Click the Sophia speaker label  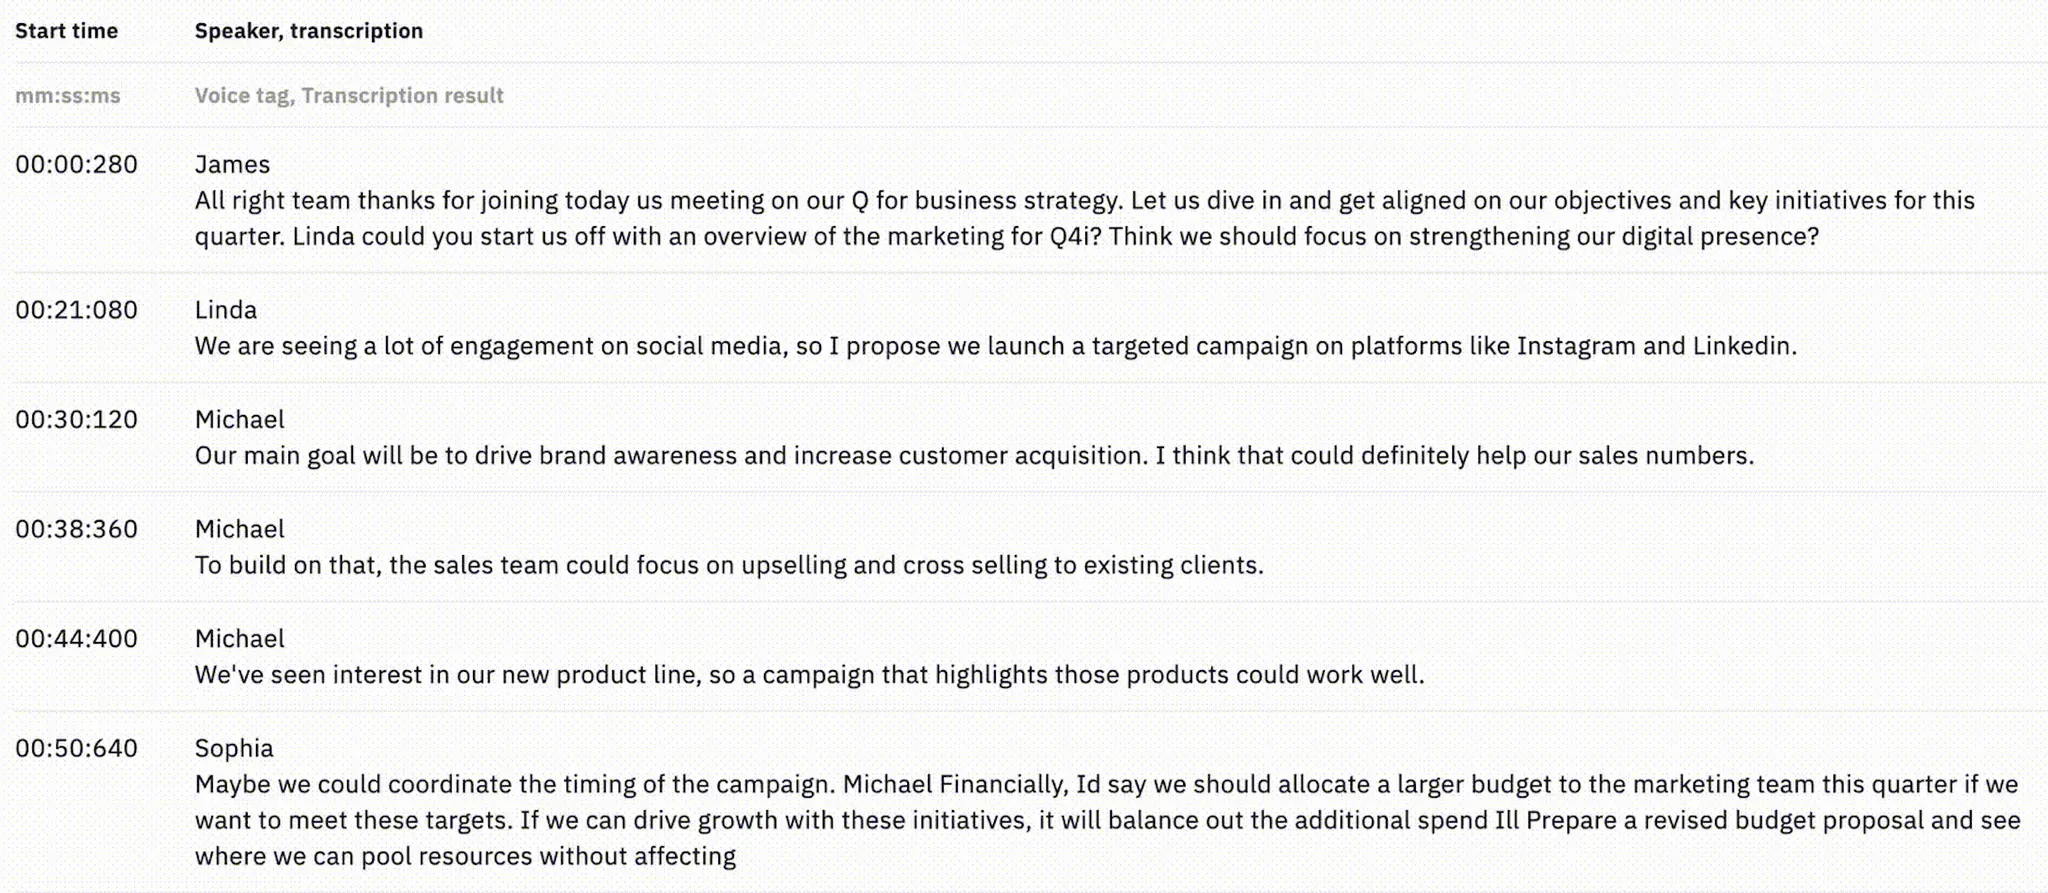pyautogui.click(x=233, y=748)
